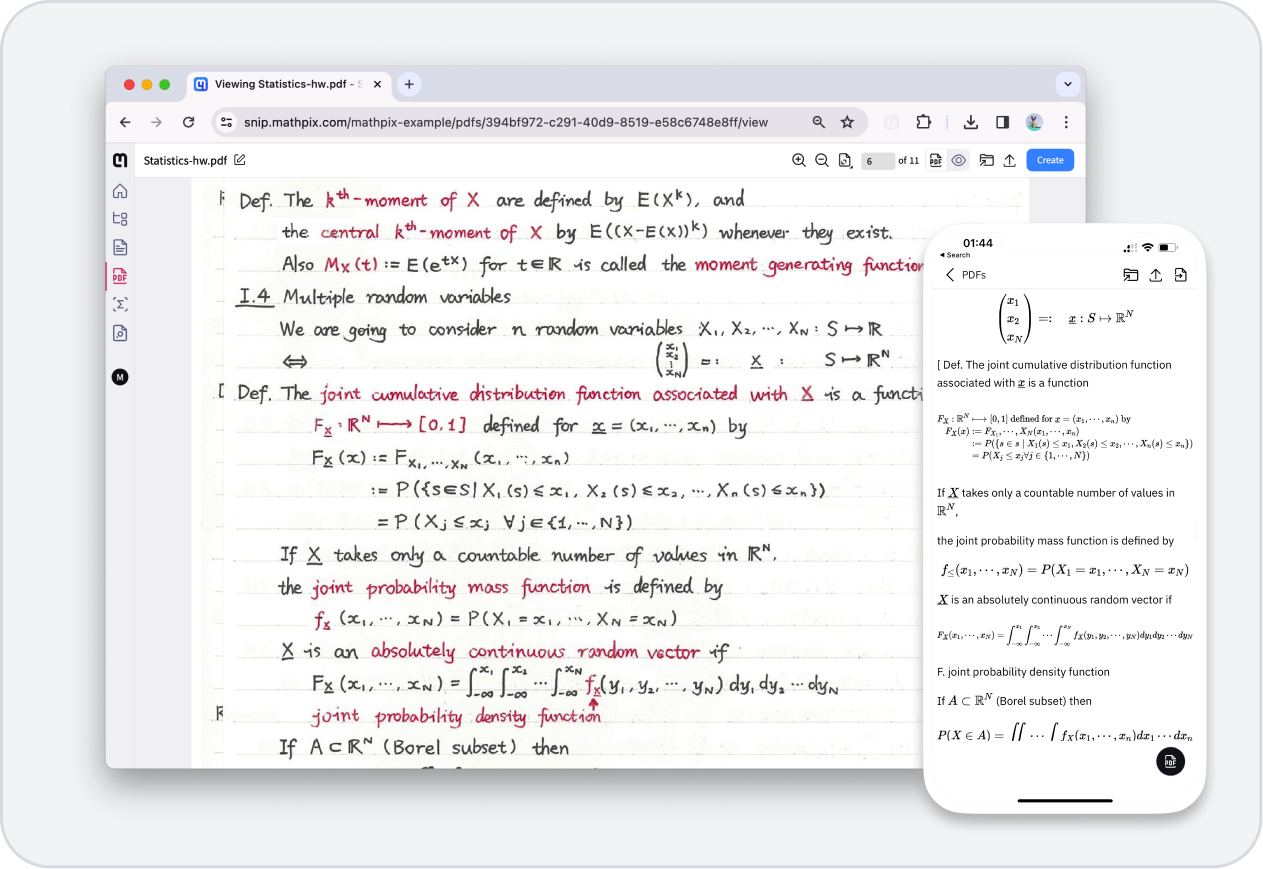The width and height of the screenshot is (1263, 869).
Task: Click the Statistics-hw.pdf file name
Action: tap(185, 160)
